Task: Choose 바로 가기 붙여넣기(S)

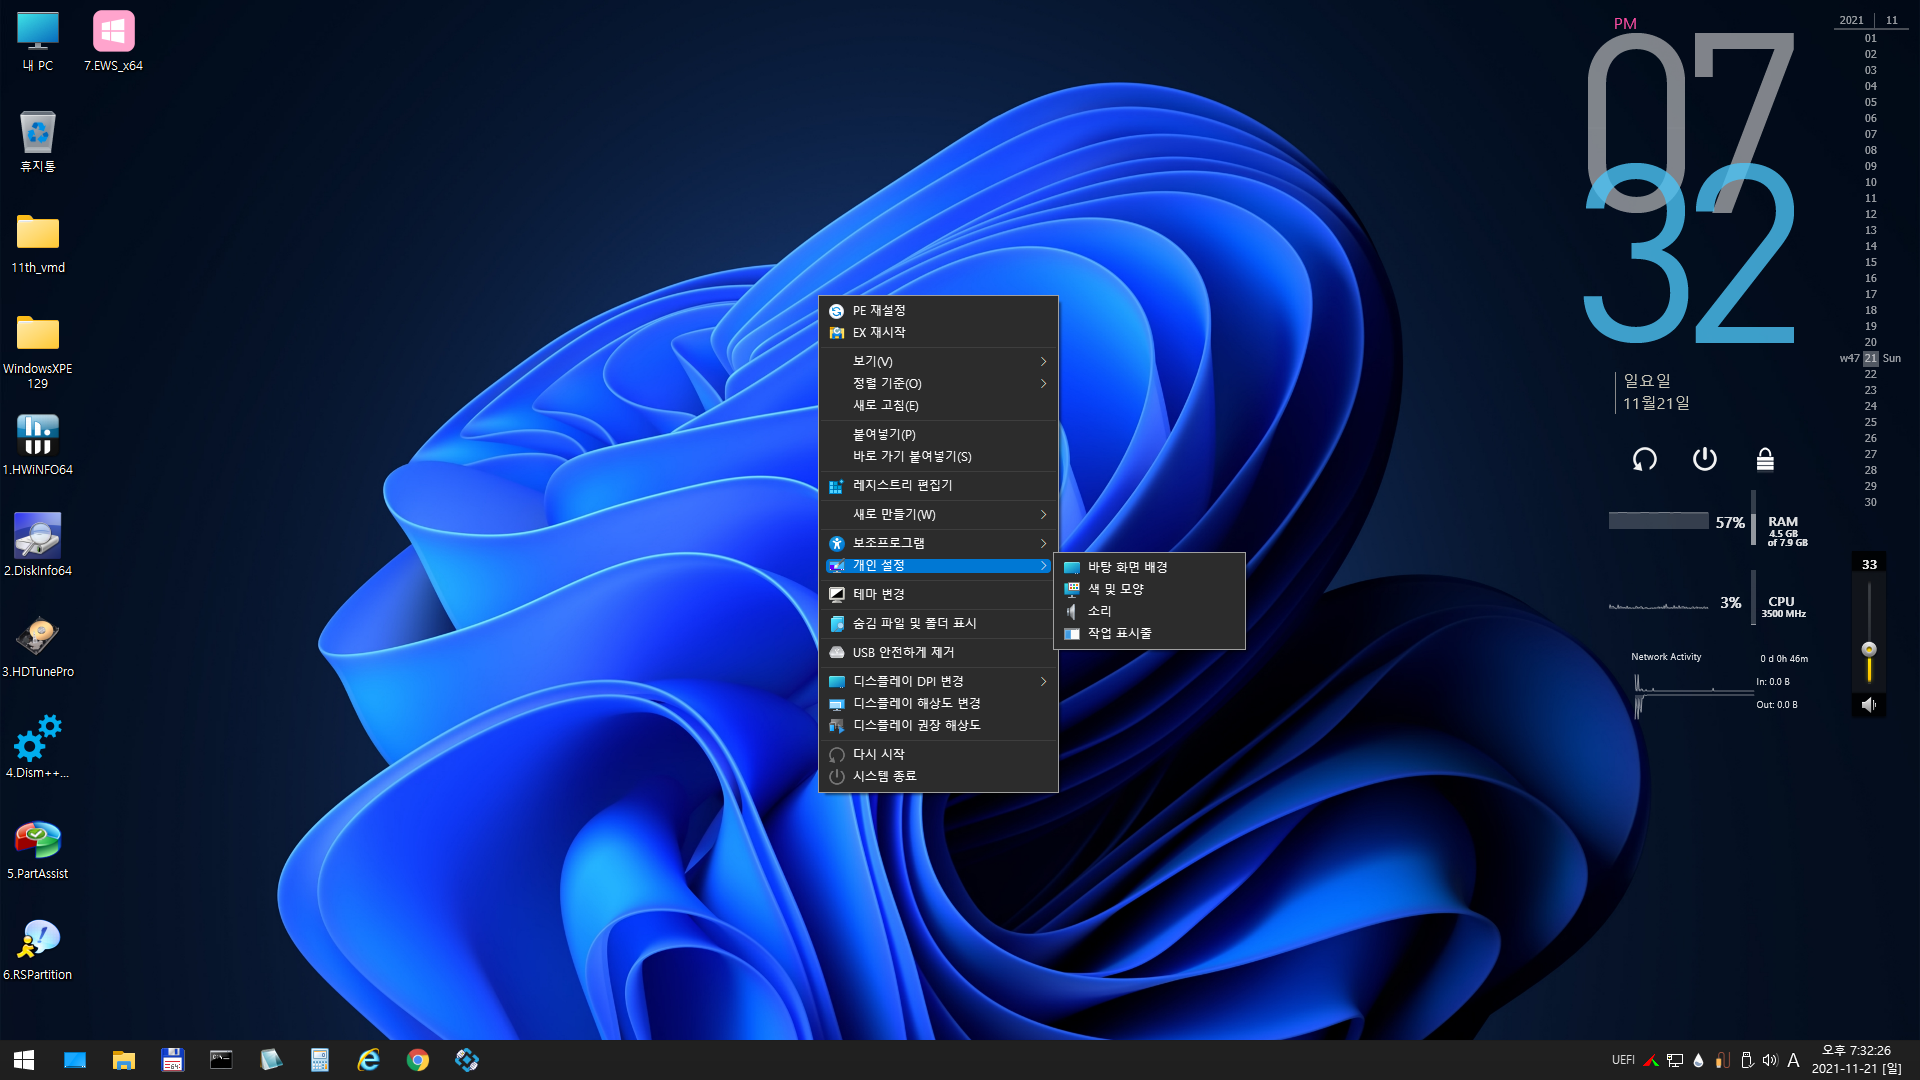Action: tap(938, 456)
